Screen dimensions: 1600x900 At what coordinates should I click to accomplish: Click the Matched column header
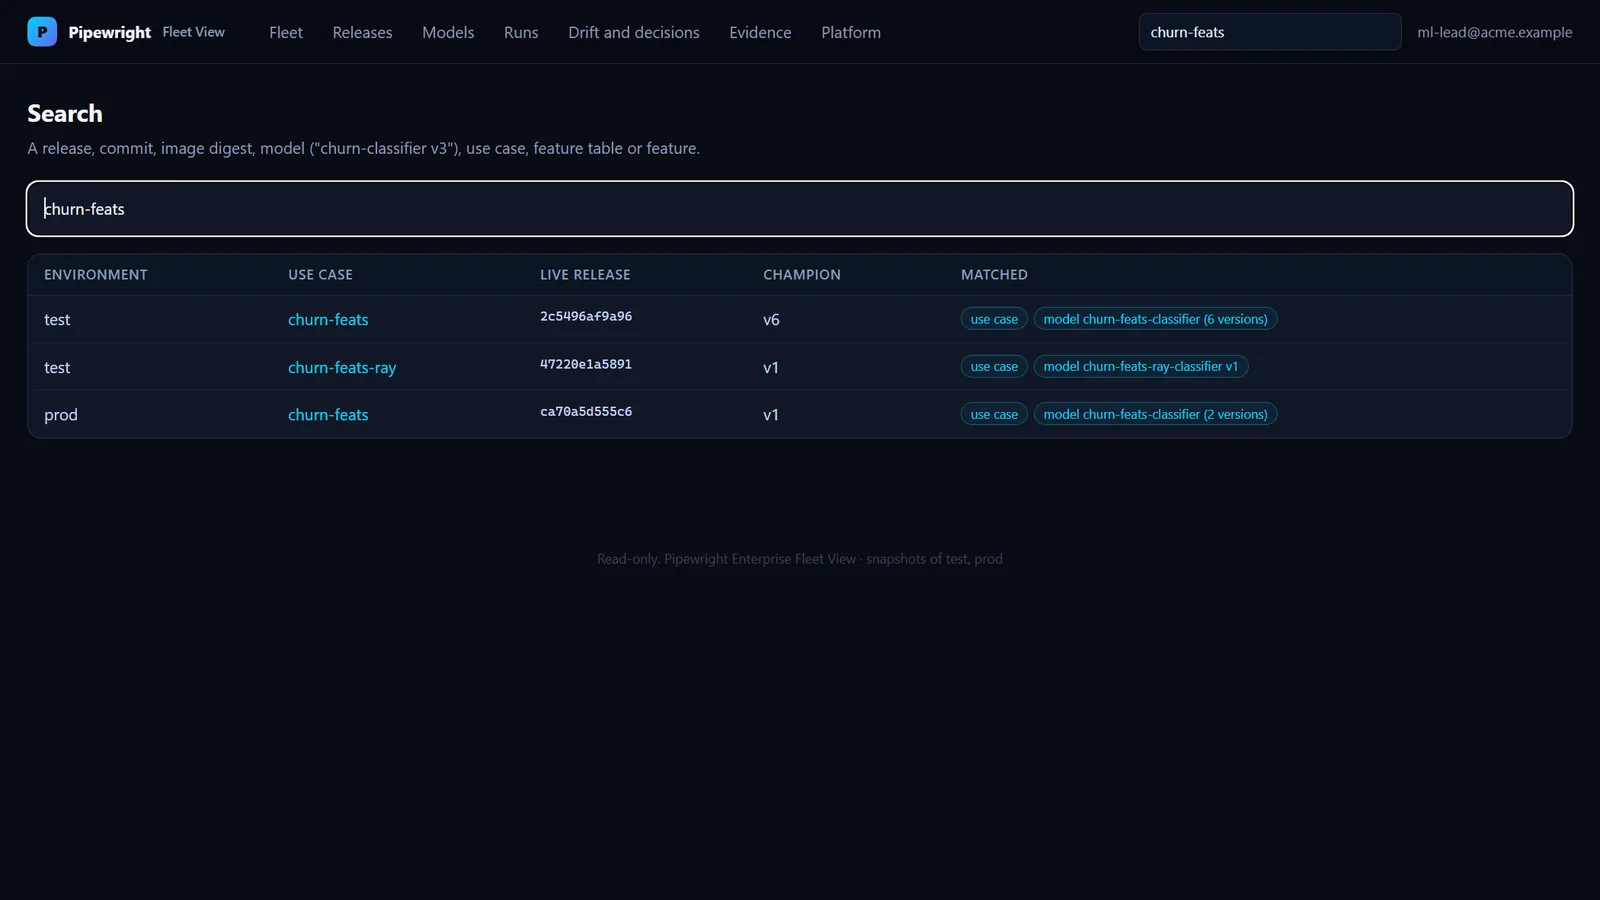(x=994, y=275)
